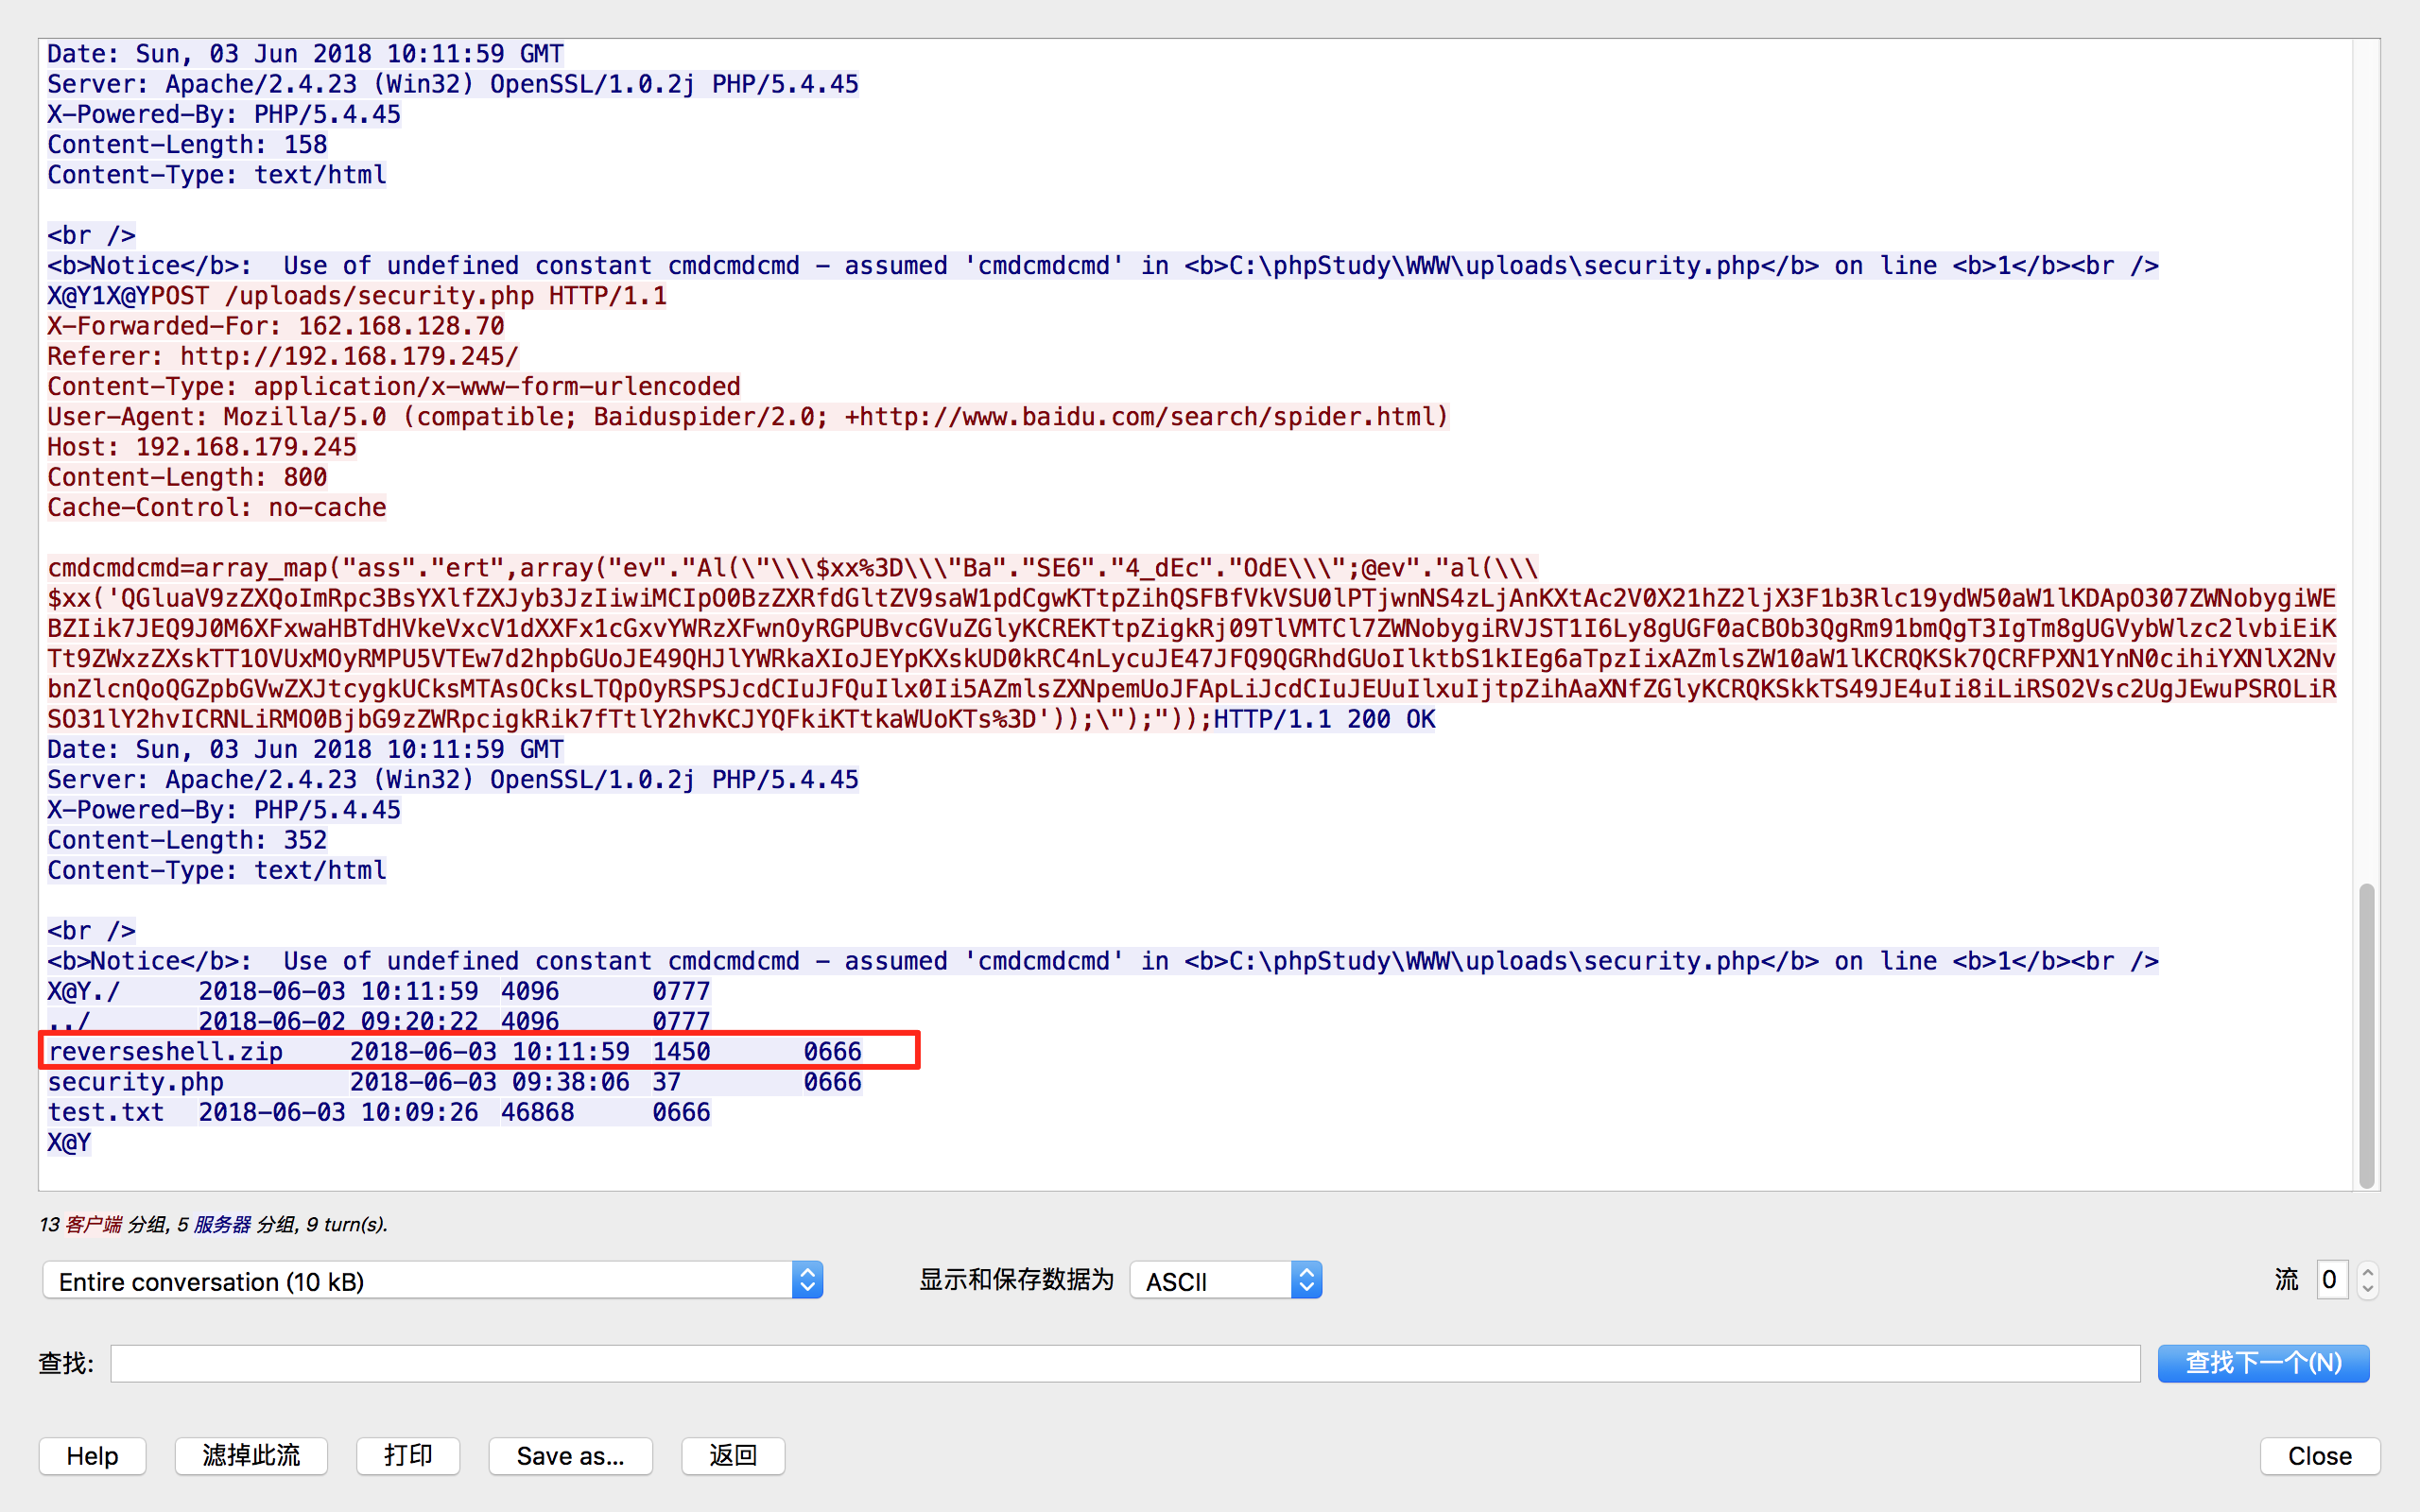2420x1512 pixels.
Task: Open the Entire conversation (10 kB) dropdown
Action: click(x=432, y=1281)
